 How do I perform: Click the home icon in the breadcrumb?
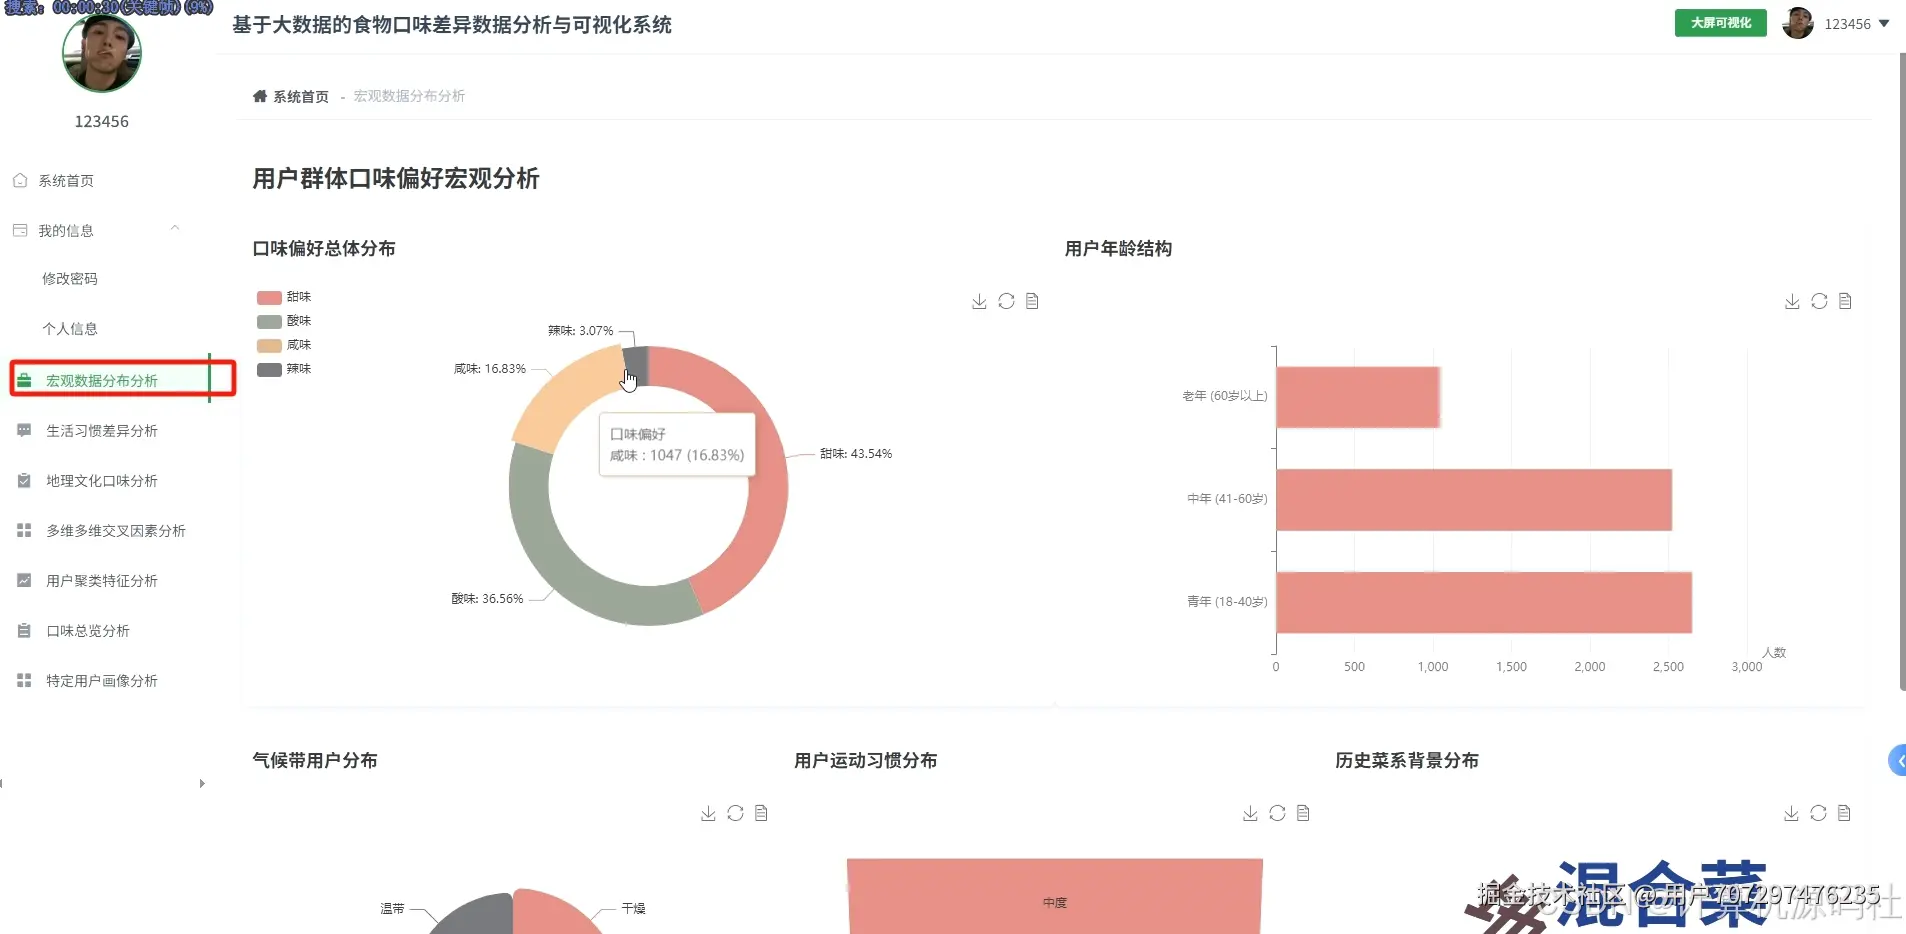pos(259,95)
